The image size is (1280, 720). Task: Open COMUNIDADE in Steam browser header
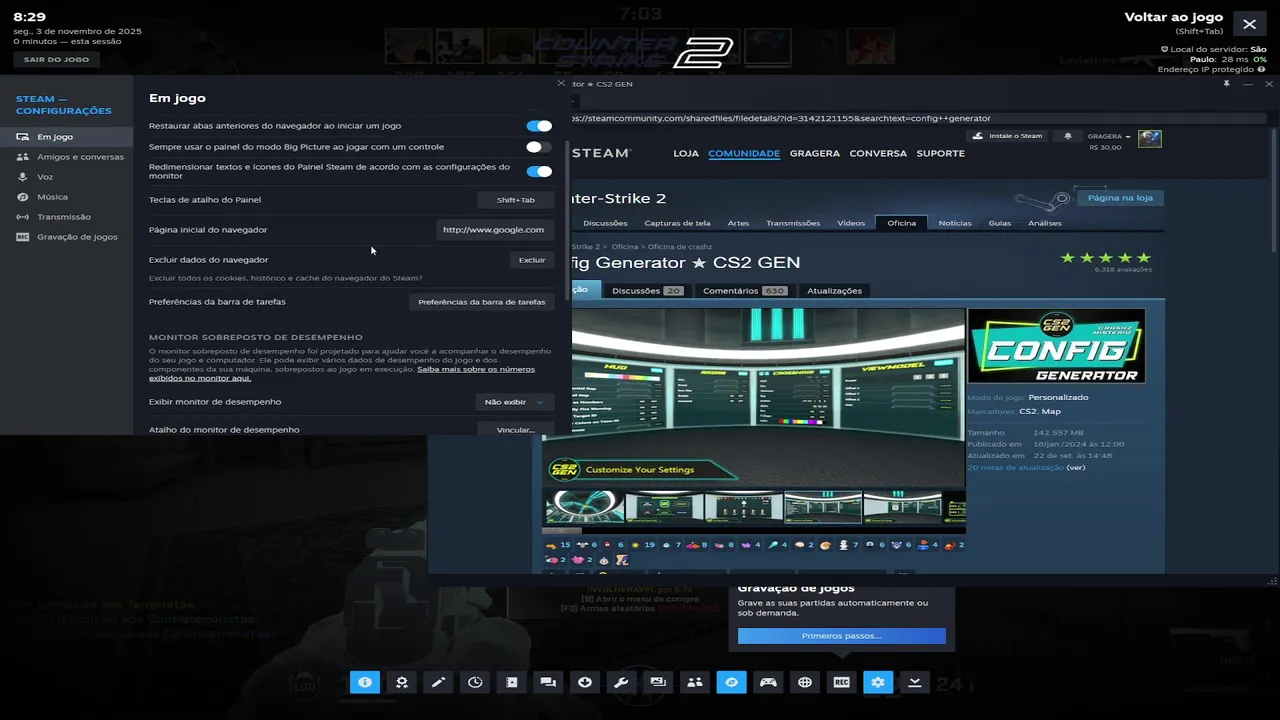click(744, 153)
